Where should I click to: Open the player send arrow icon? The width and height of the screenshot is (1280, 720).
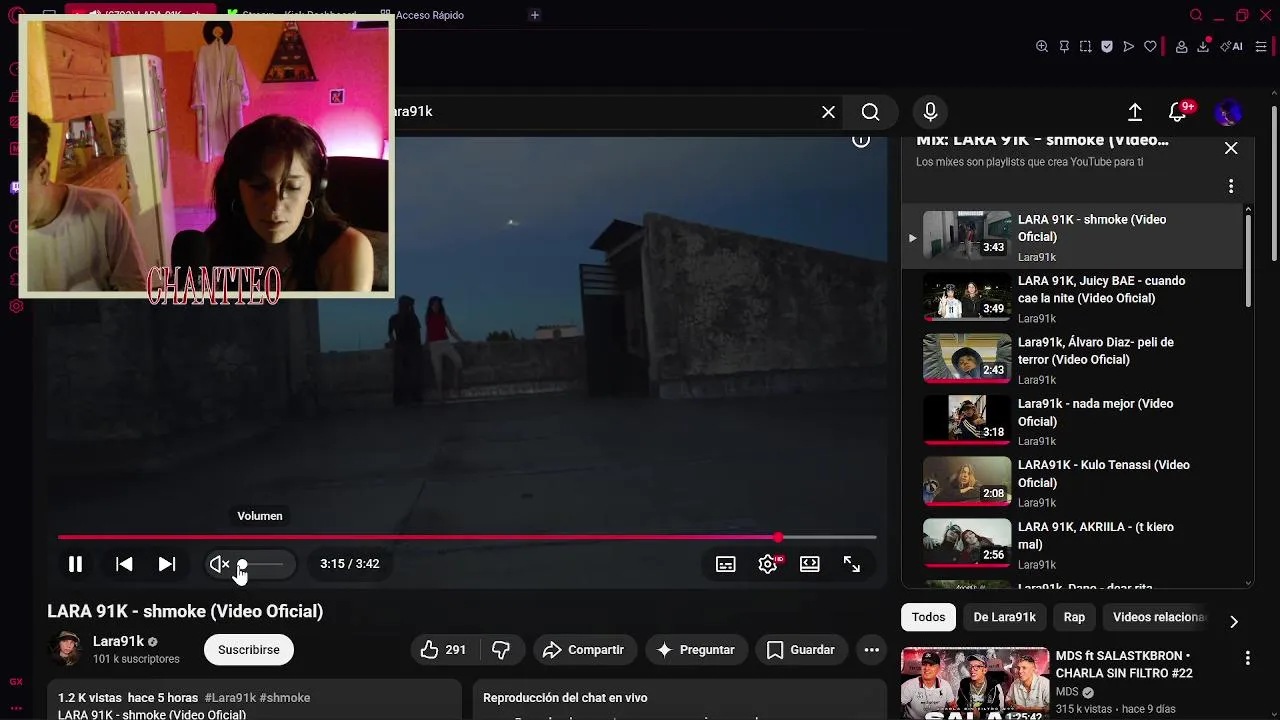click(x=1129, y=47)
